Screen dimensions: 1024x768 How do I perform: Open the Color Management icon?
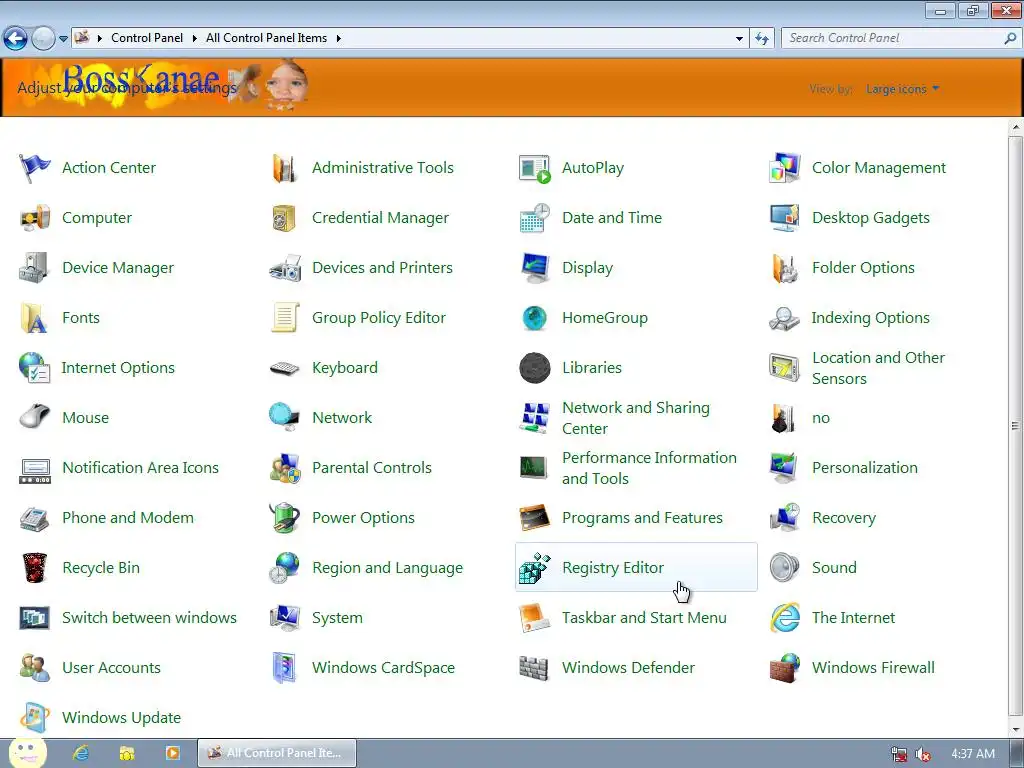[784, 168]
